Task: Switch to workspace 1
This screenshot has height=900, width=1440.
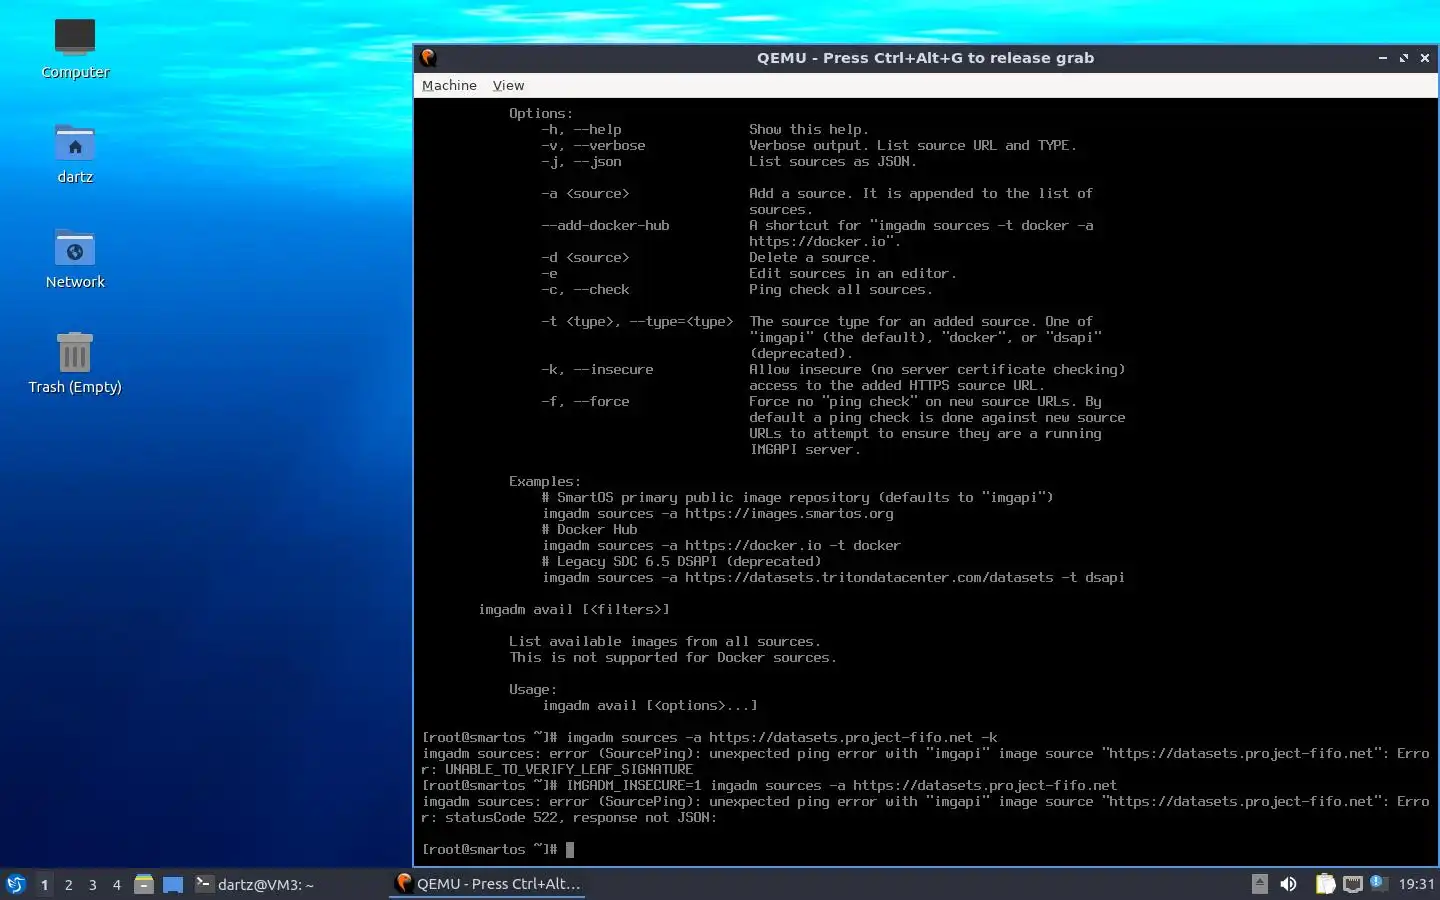Action: pyautogui.click(x=44, y=884)
